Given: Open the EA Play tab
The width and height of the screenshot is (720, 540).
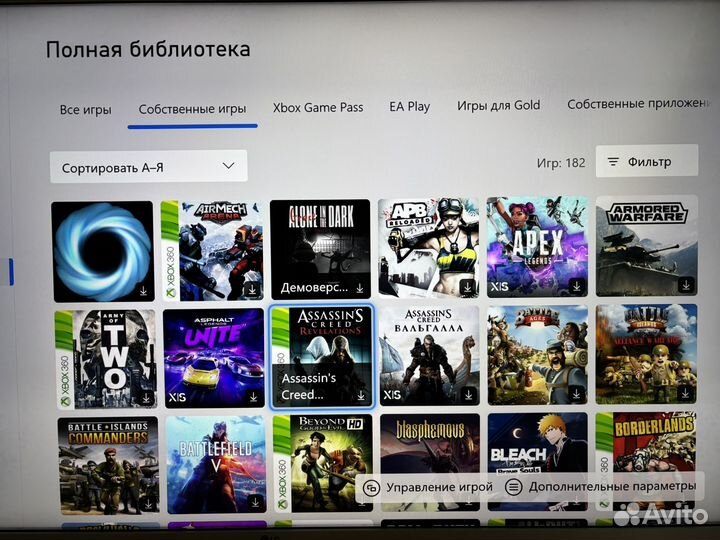Looking at the screenshot, I should pos(410,107).
